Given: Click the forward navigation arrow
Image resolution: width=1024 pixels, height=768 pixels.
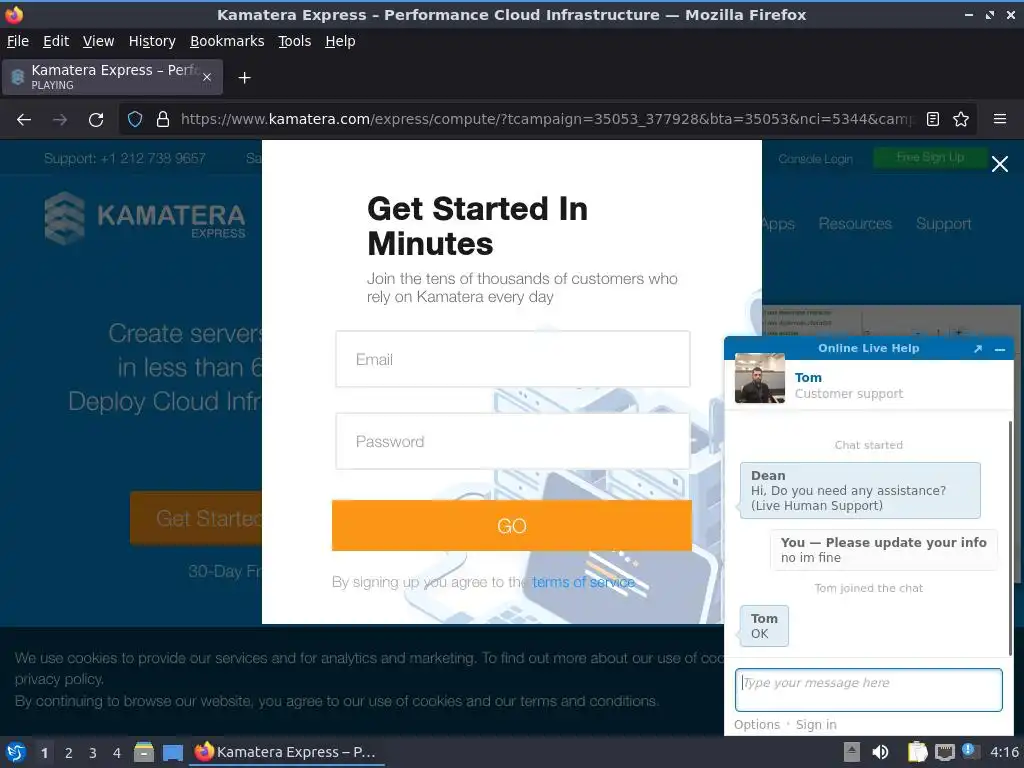Looking at the screenshot, I should point(59,120).
